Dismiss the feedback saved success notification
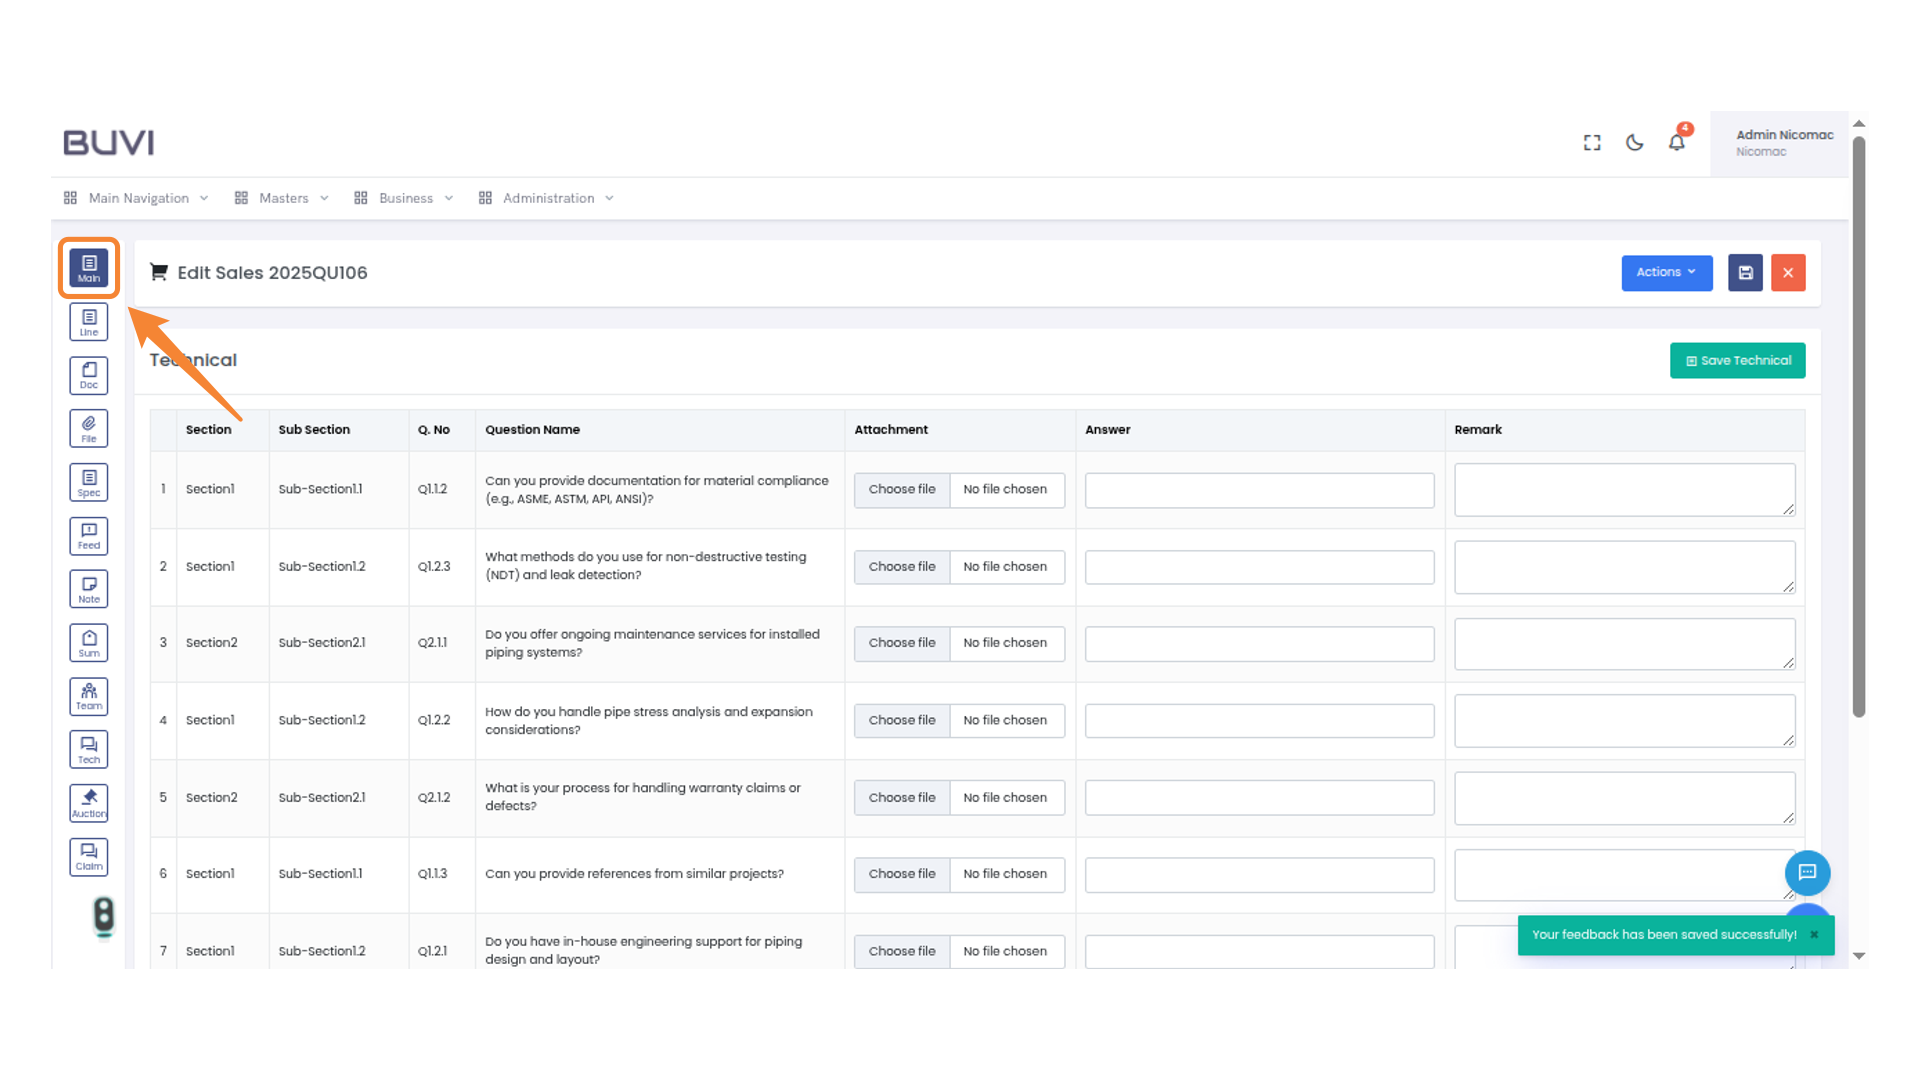The width and height of the screenshot is (1920, 1080). point(1814,935)
